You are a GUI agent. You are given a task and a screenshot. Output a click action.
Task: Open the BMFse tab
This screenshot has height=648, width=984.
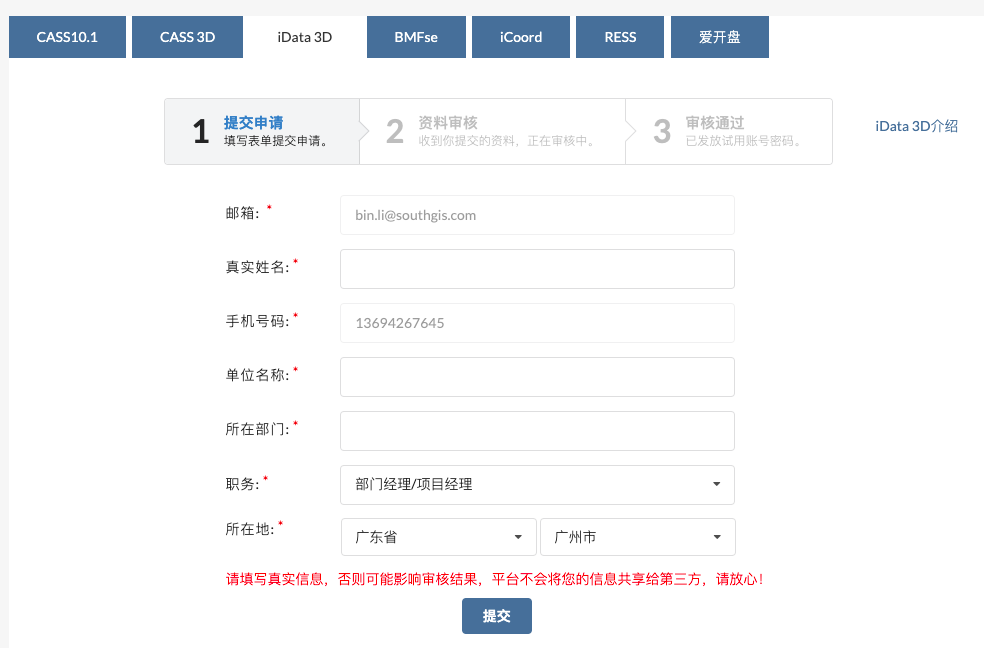[x=415, y=37]
